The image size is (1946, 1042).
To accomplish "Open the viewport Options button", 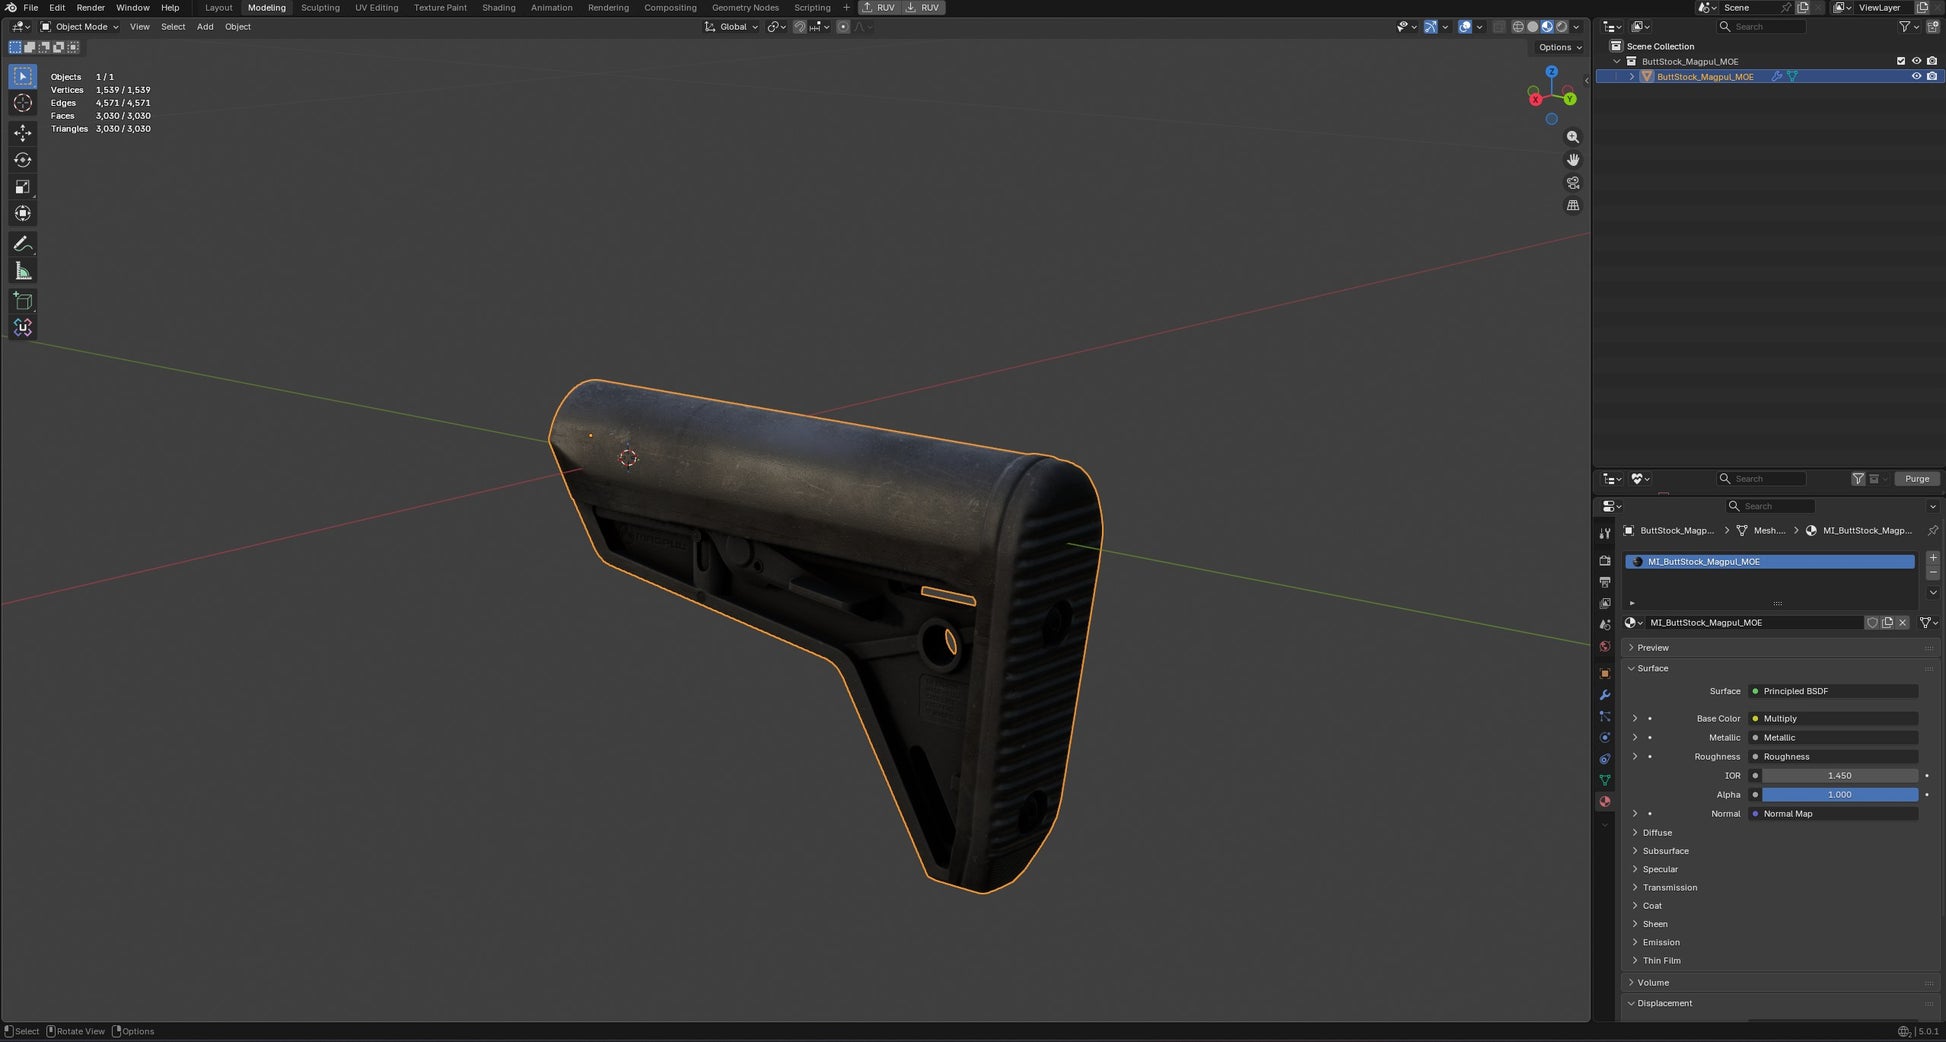I will point(1560,47).
